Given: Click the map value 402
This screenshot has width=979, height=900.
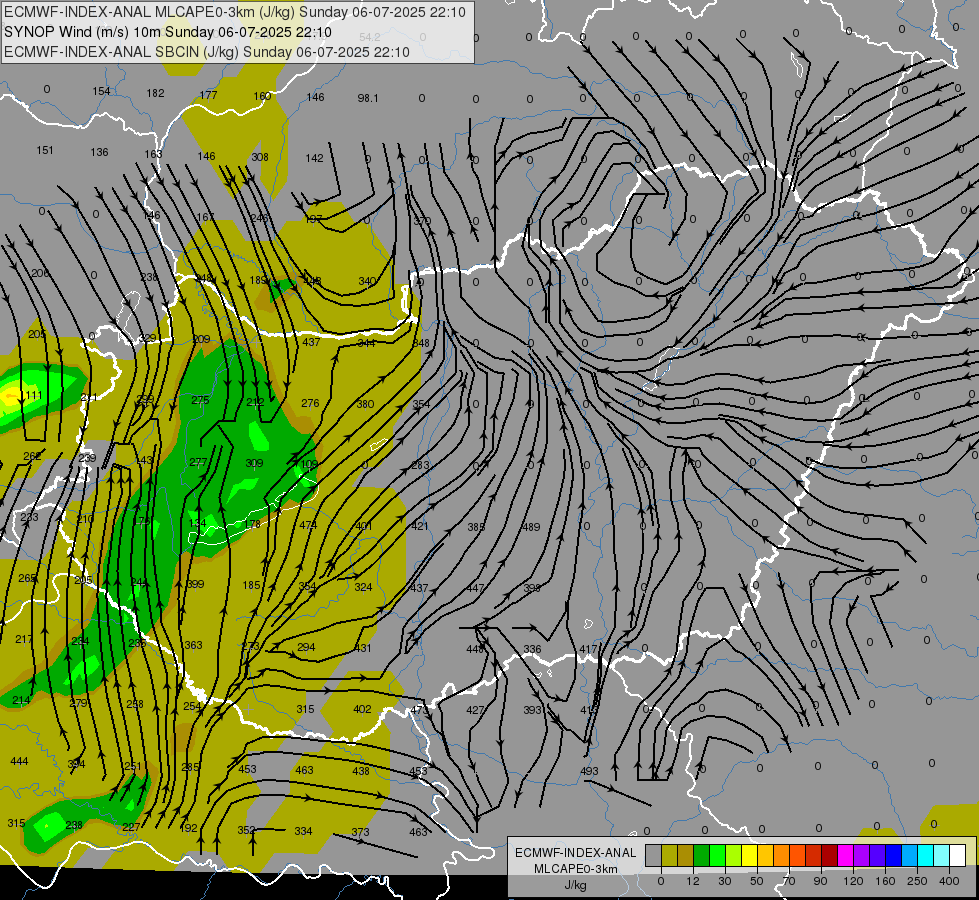Looking at the screenshot, I should pyautogui.click(x=362, y=710).
